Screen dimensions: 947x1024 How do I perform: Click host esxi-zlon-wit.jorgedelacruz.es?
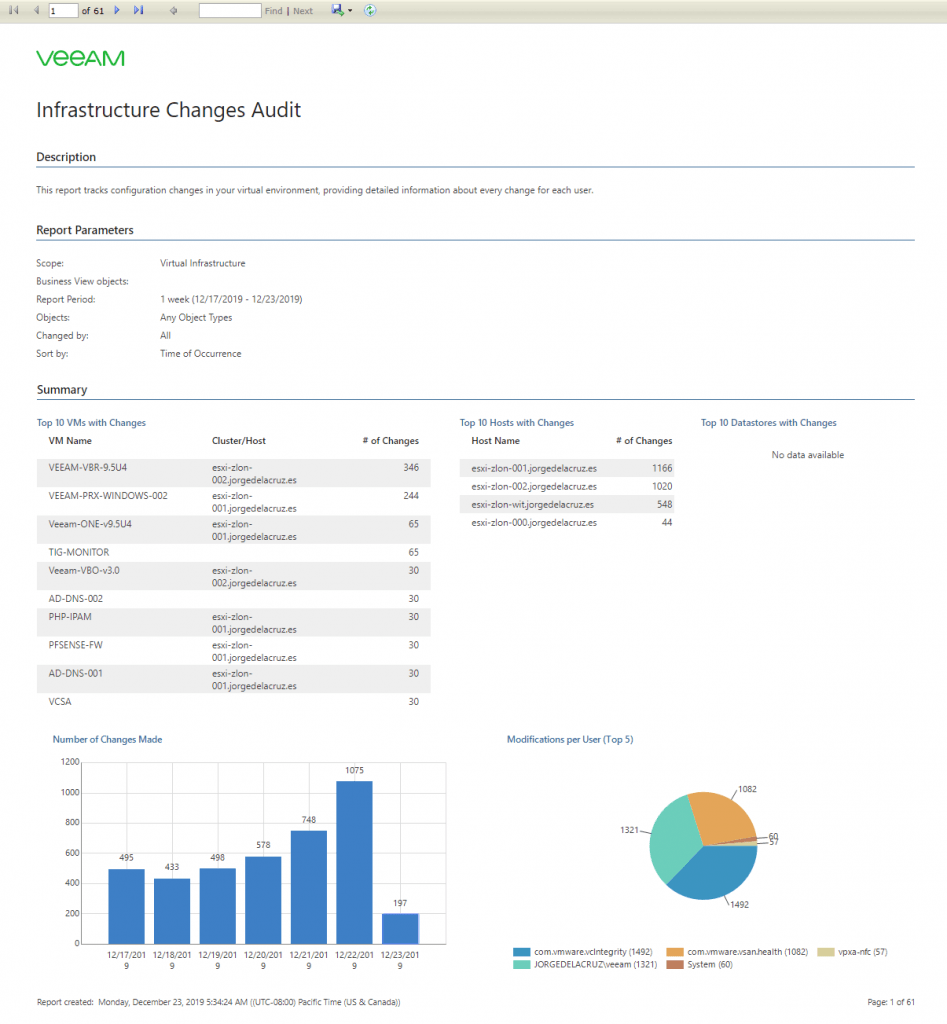point(532,505)
